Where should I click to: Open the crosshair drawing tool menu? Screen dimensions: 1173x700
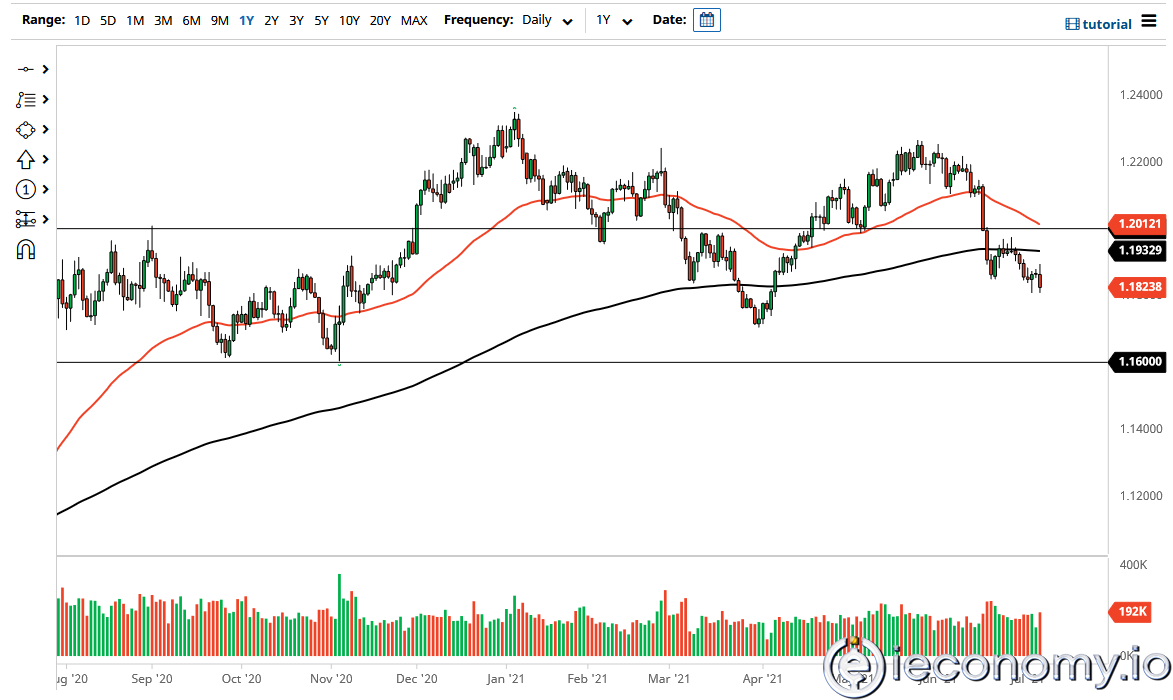tap(27, 69)
